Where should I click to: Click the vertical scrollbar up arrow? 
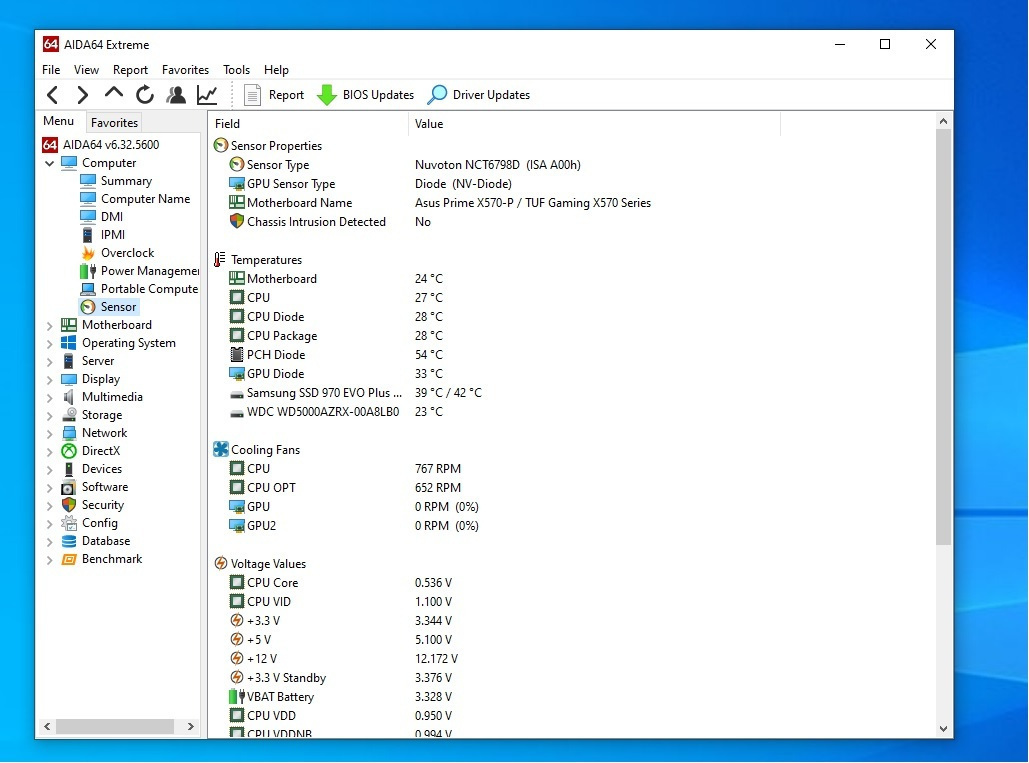coord(943,121)
